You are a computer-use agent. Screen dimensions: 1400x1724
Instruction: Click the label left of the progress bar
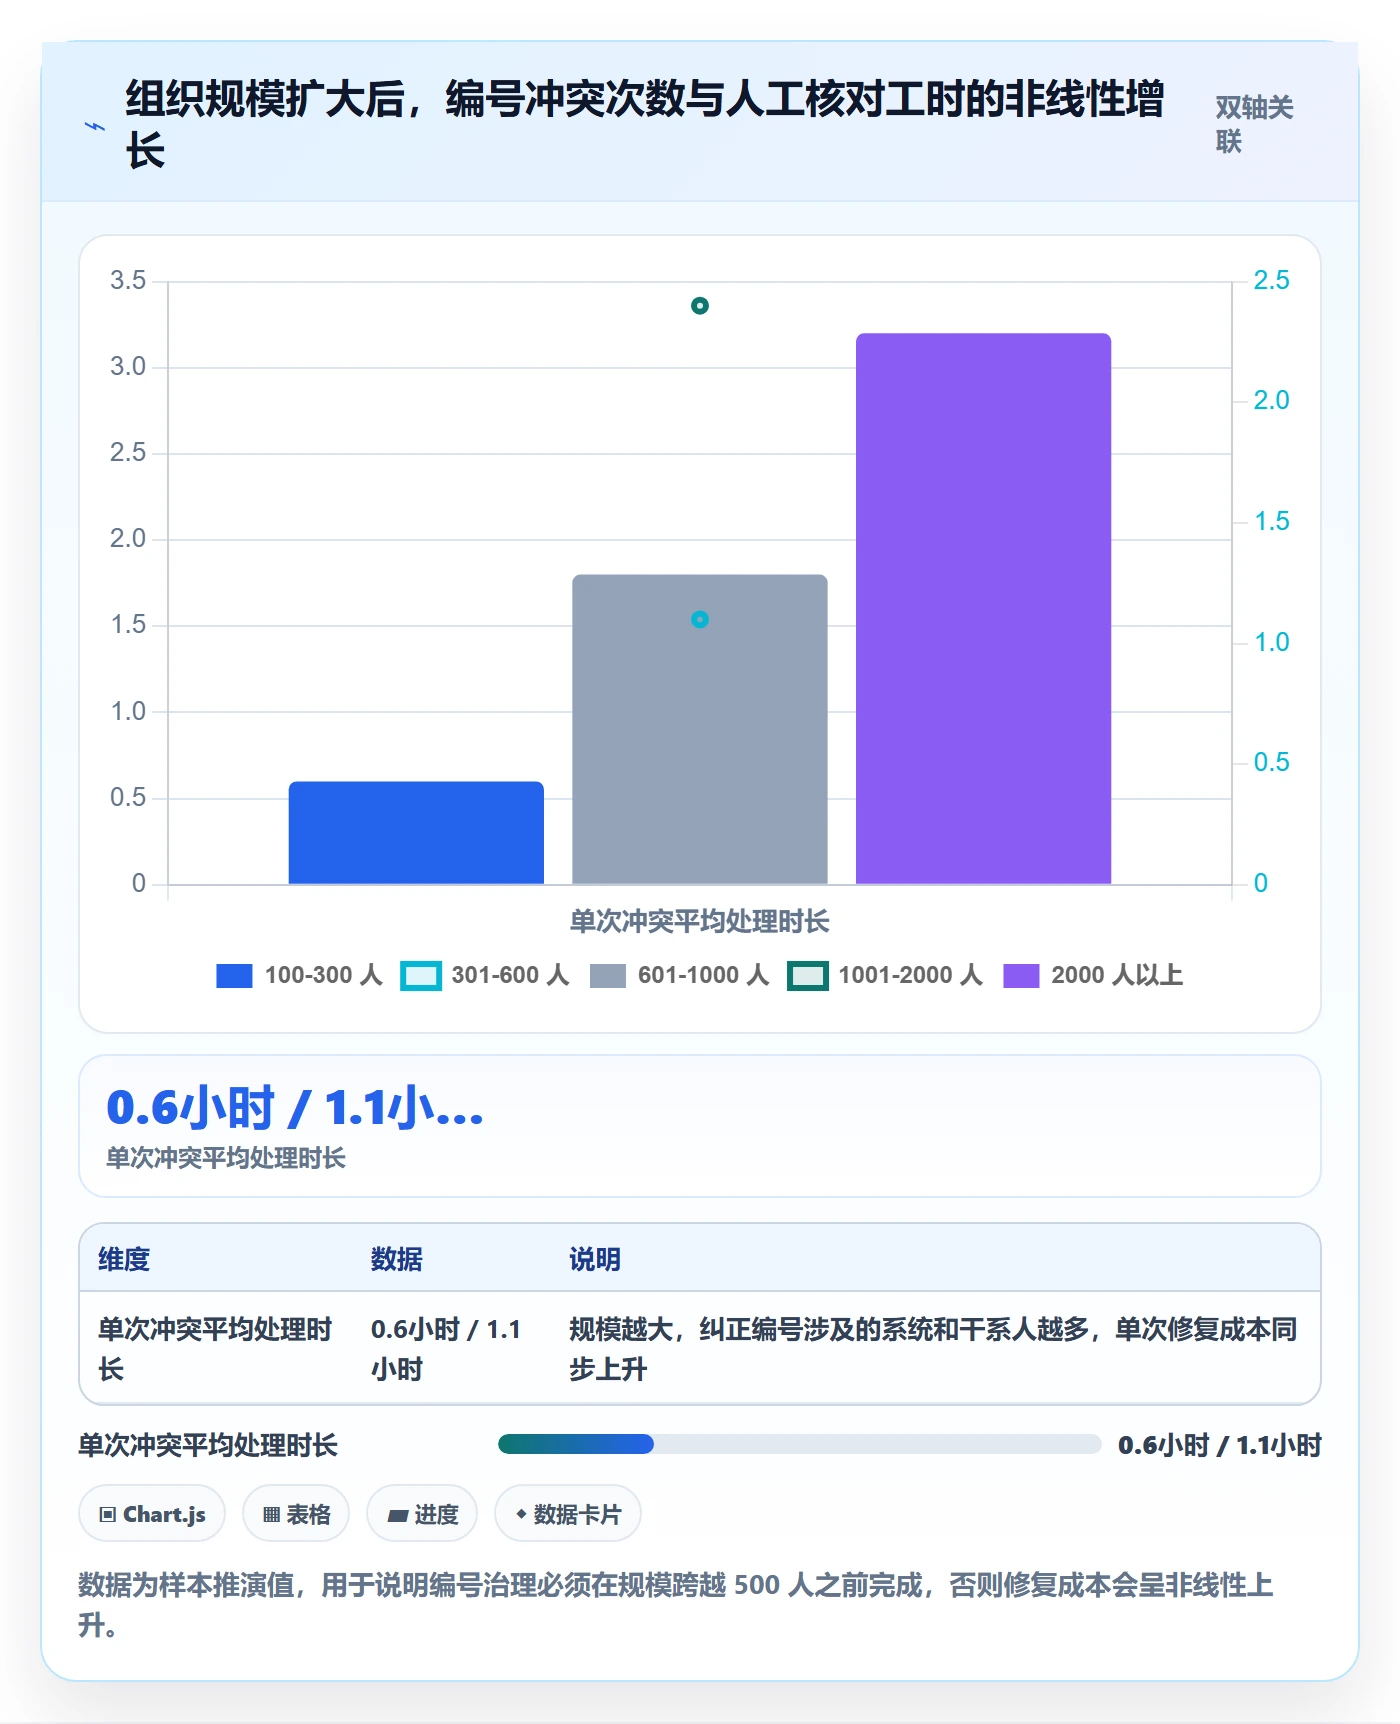208,1445
